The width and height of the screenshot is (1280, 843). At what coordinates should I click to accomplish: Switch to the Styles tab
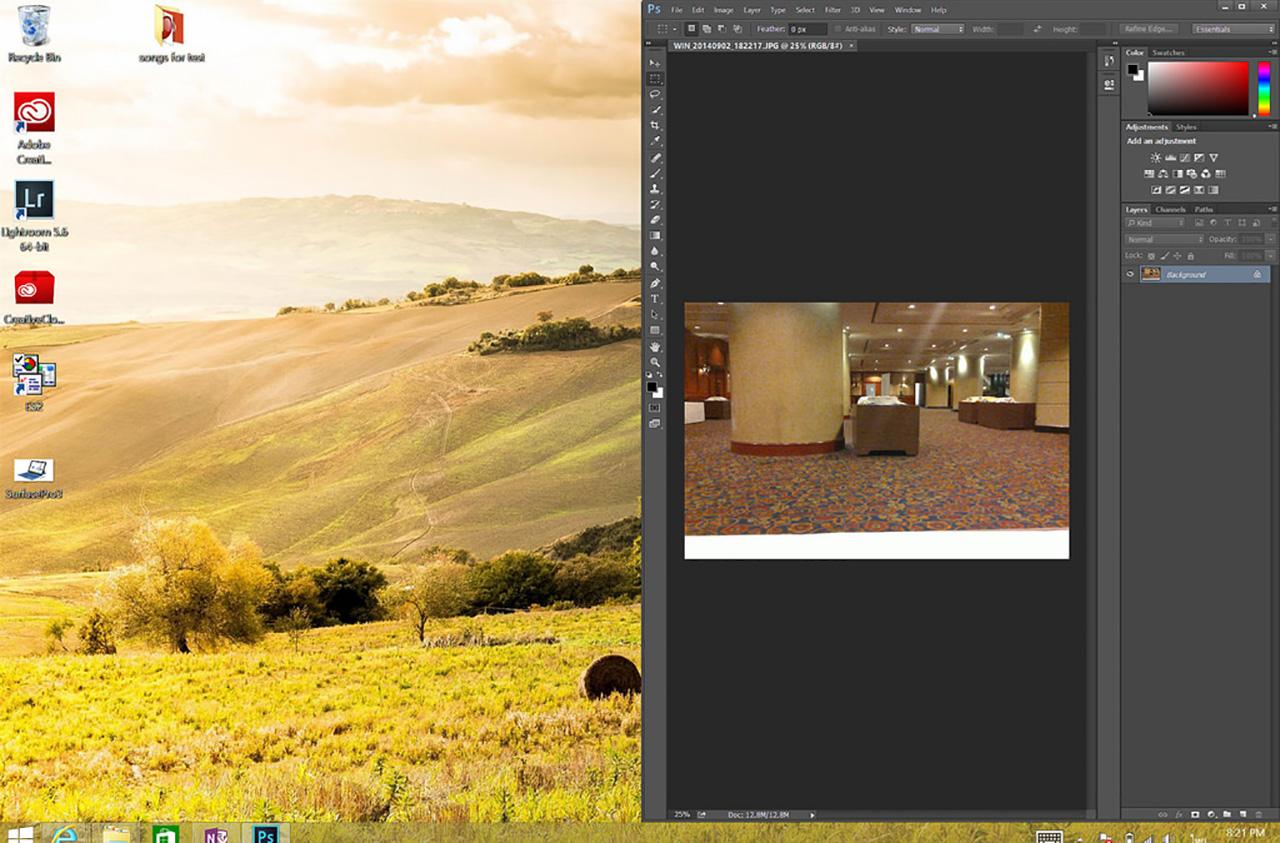pyautogui.click(x=1186, y=127)
